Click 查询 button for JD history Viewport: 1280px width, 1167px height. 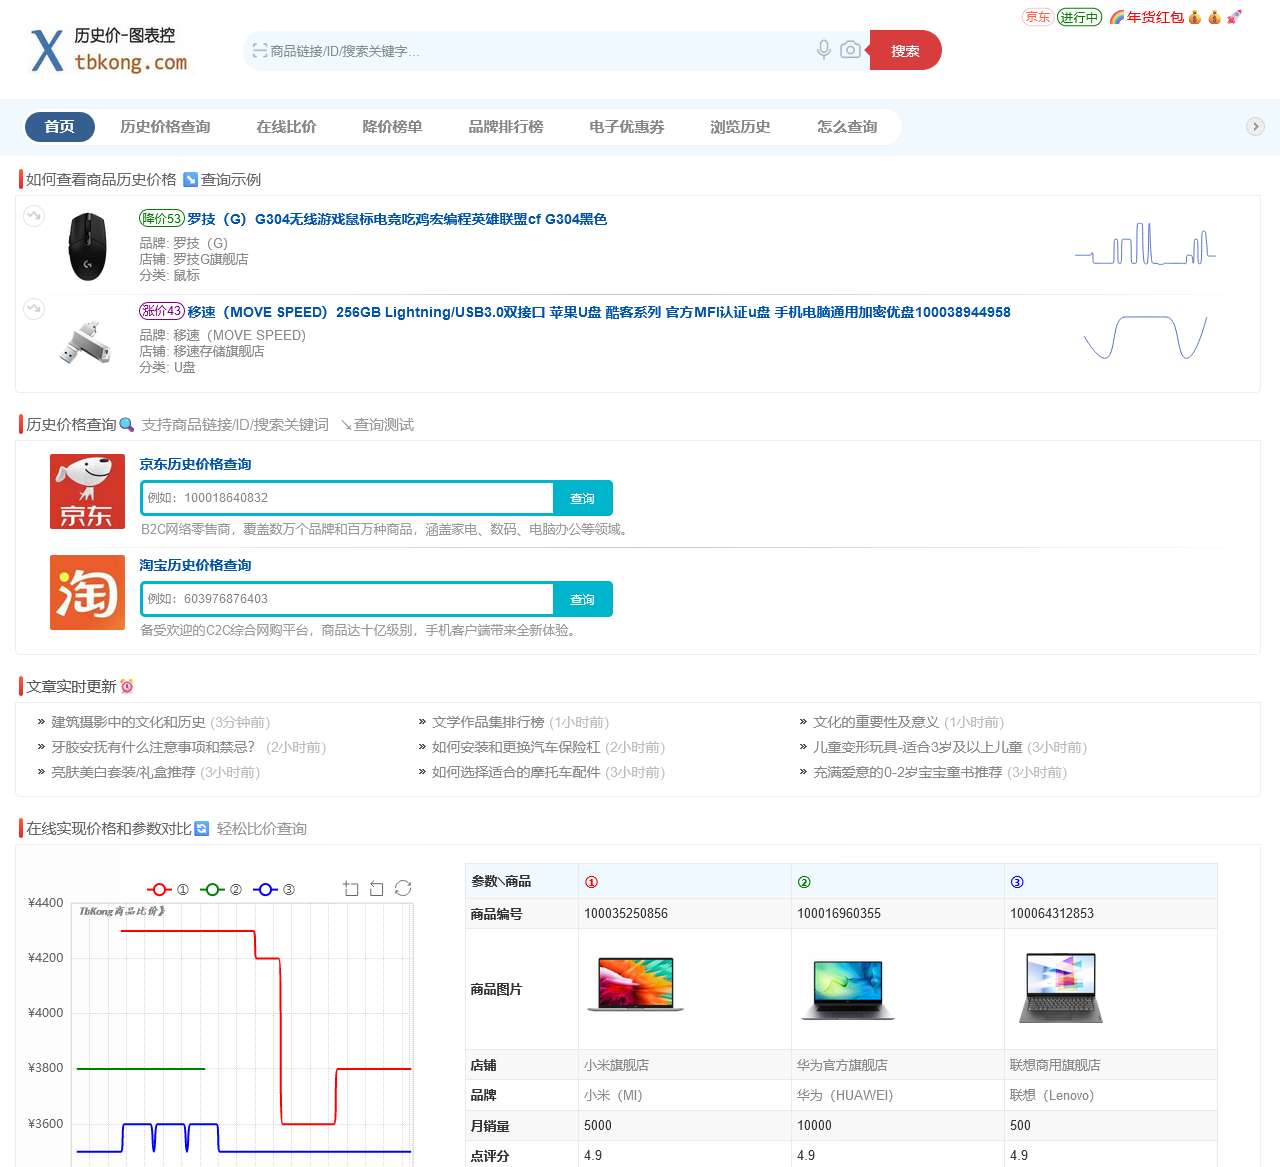tap(582, 498)
